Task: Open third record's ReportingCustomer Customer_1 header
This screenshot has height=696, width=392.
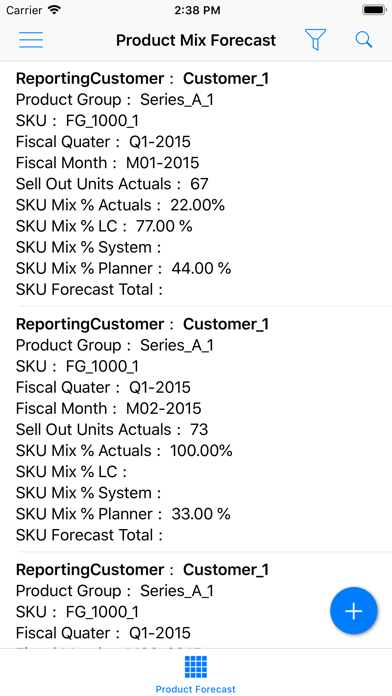Action: (x=142, y=569)
